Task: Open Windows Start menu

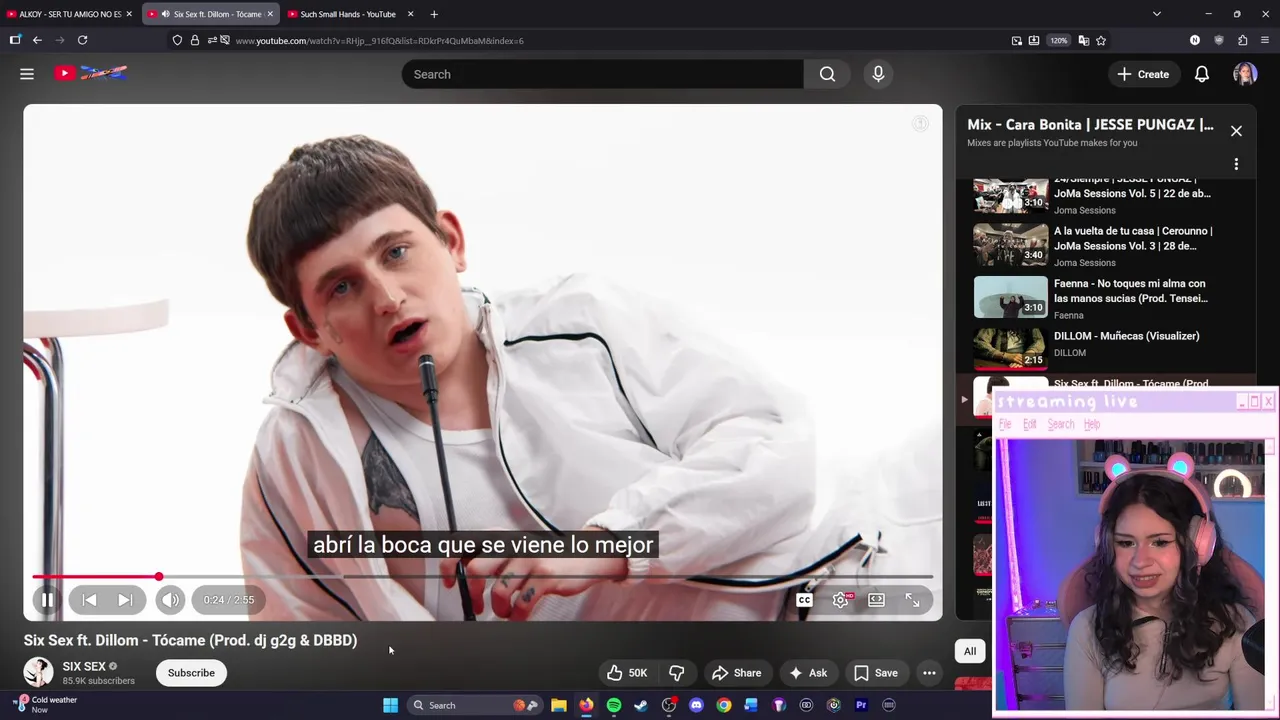Action: click(390, 705)
